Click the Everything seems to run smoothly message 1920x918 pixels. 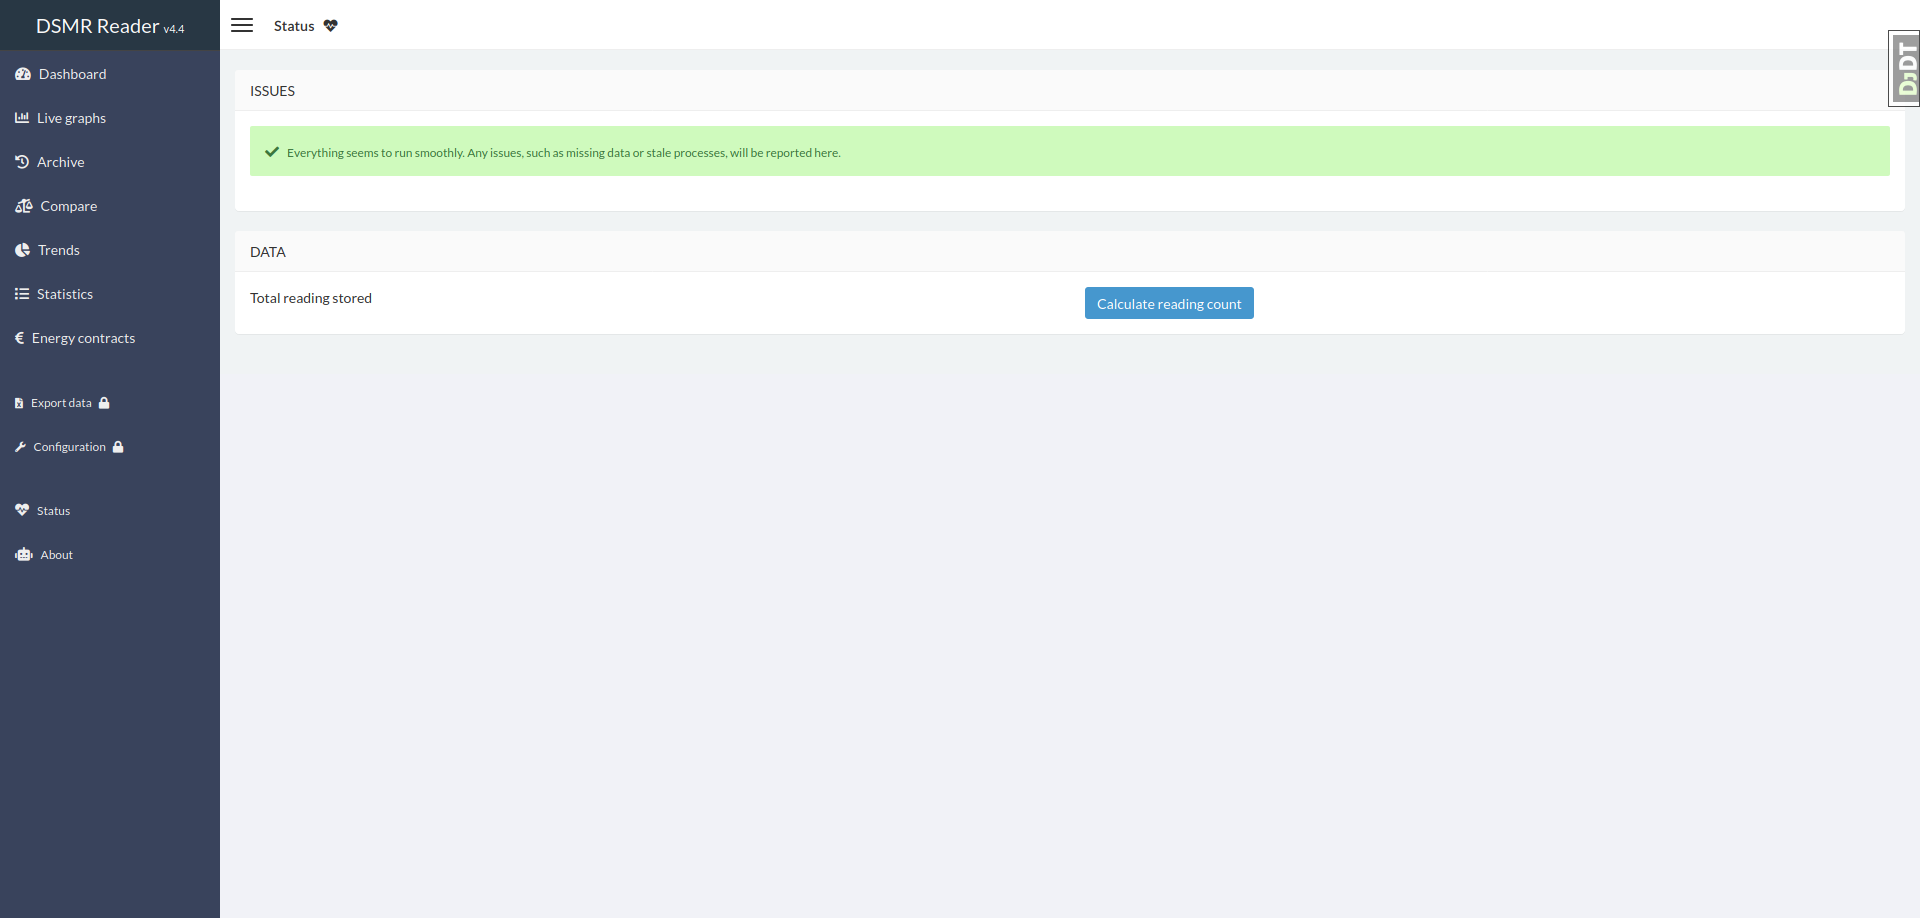click(x=563, y=153)
